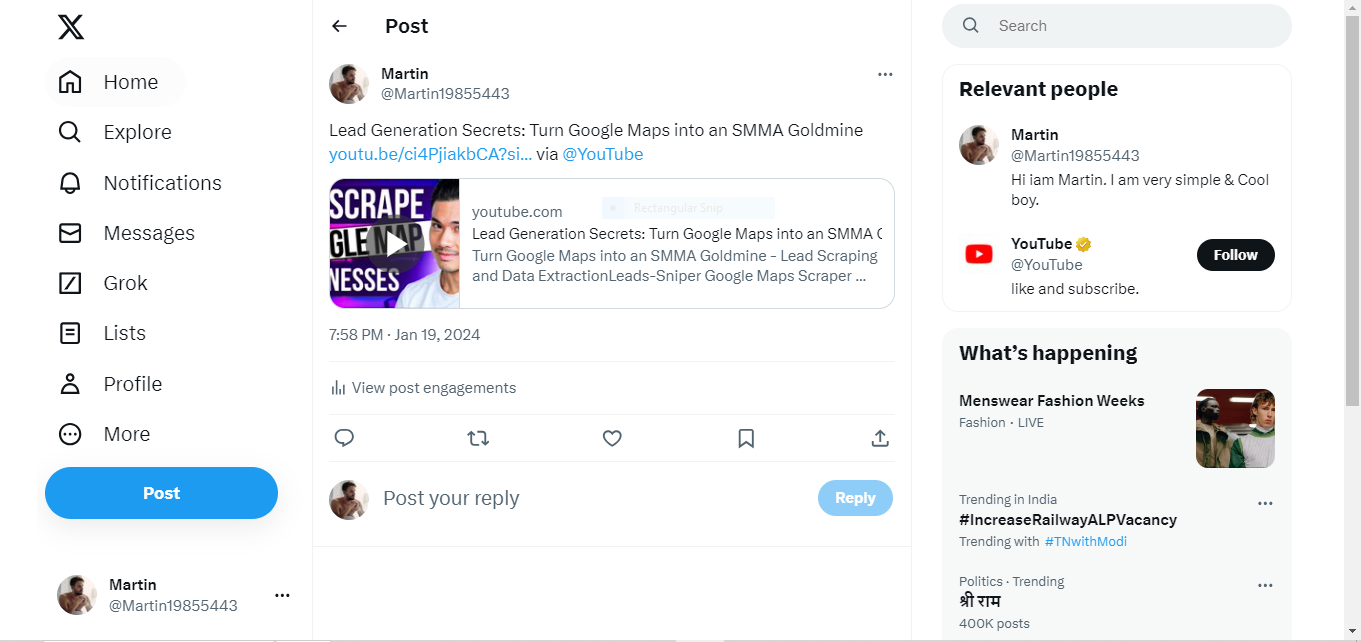Follow the YouTube account
The image size is (1361, 642).
tap(1235, 255)
